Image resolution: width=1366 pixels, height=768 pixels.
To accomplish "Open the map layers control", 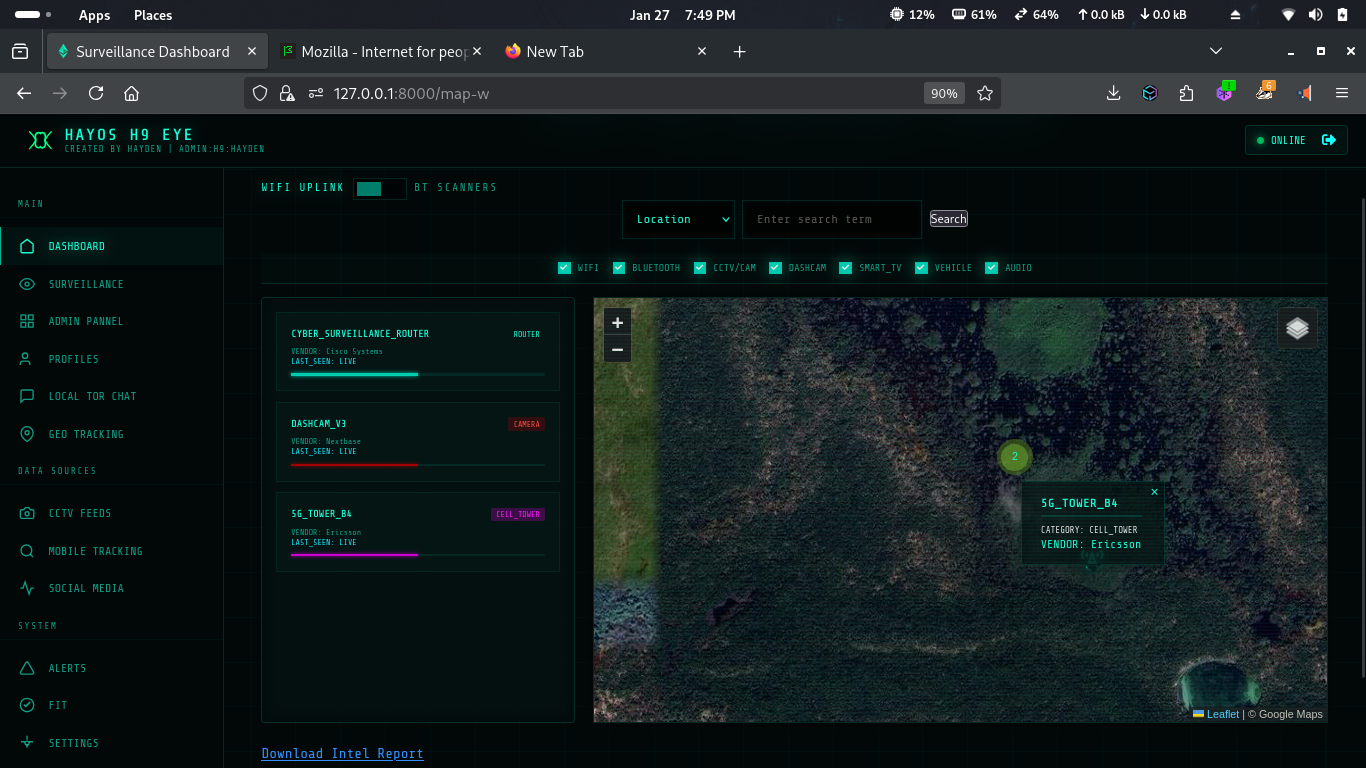I will pyautogui.click(x=1297, y=328).
